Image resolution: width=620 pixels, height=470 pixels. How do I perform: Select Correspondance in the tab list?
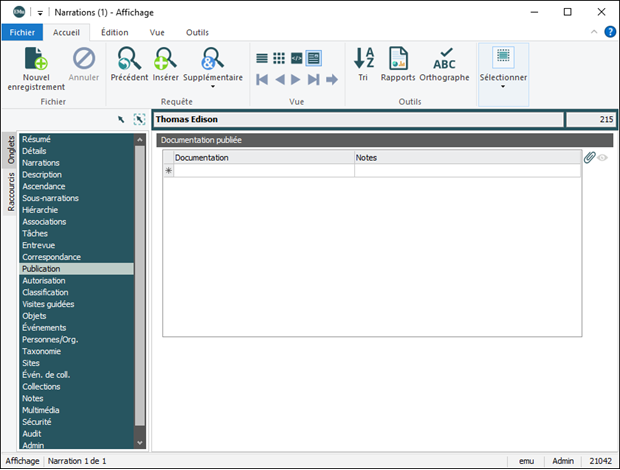[51, 257]
